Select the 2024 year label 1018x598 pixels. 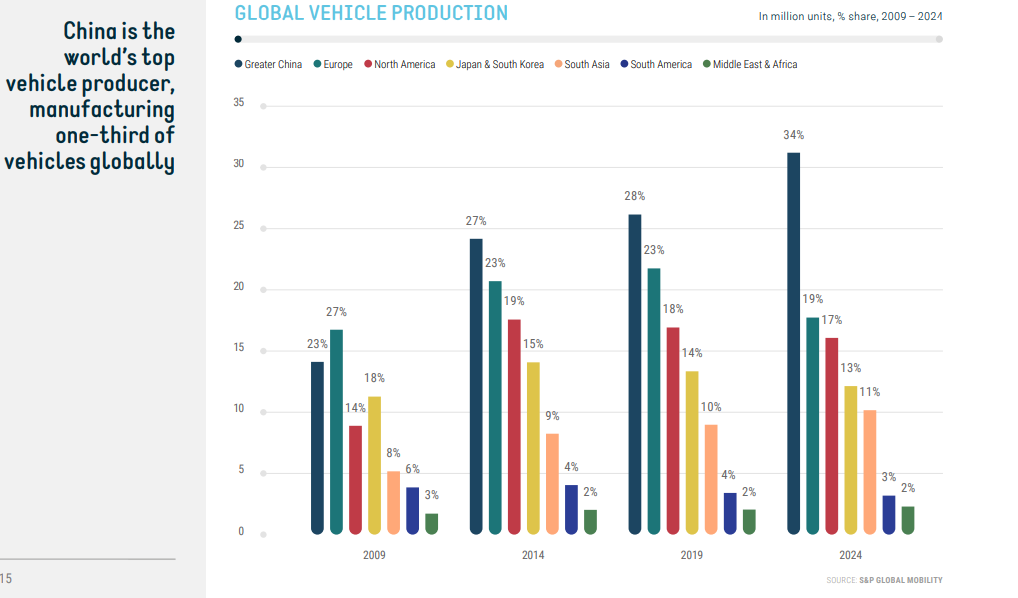[x=850, y=555]
